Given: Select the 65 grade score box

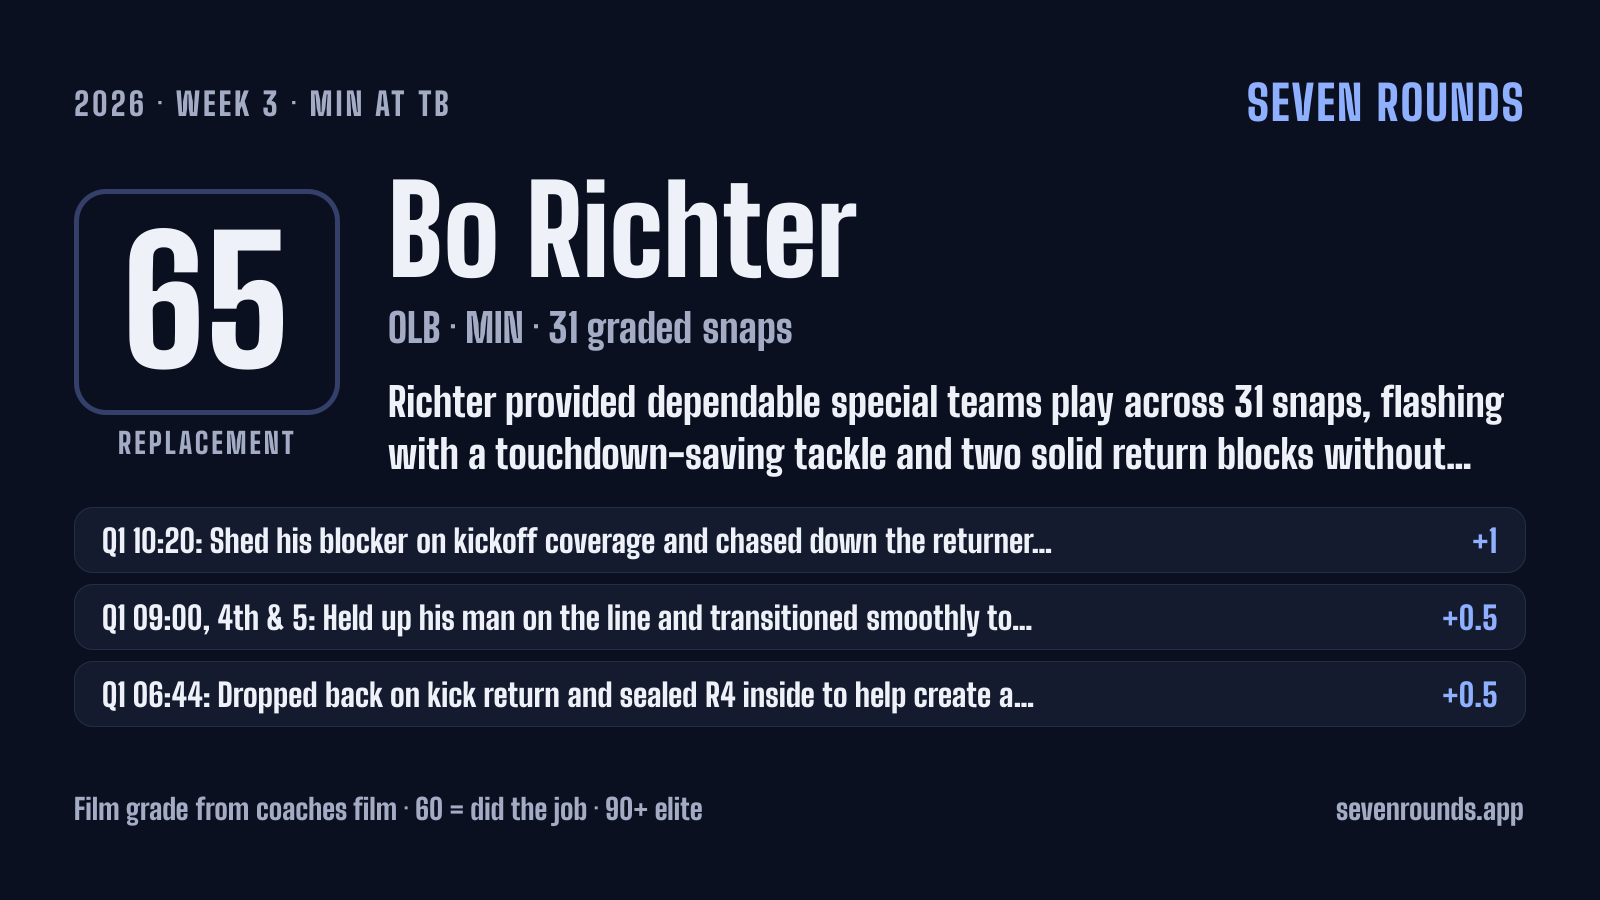Looking at the screenshot, I should pyautogui.click(x=207, y=301).
